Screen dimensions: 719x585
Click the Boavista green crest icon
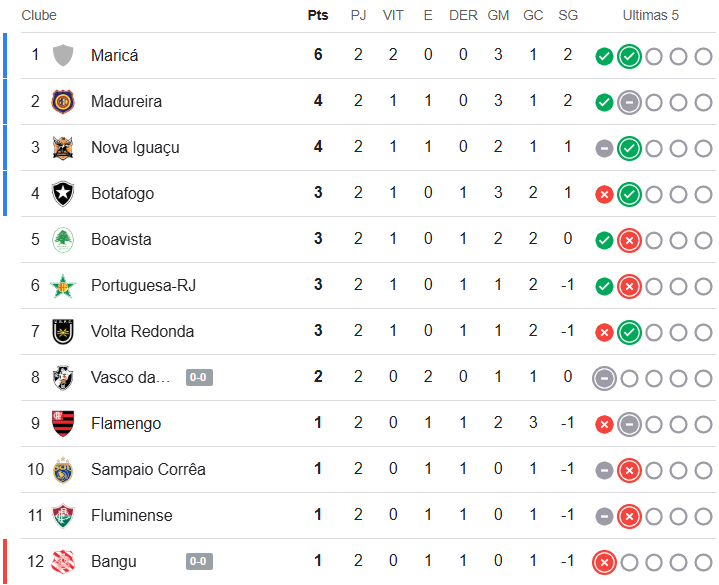[x=63, y=239]
